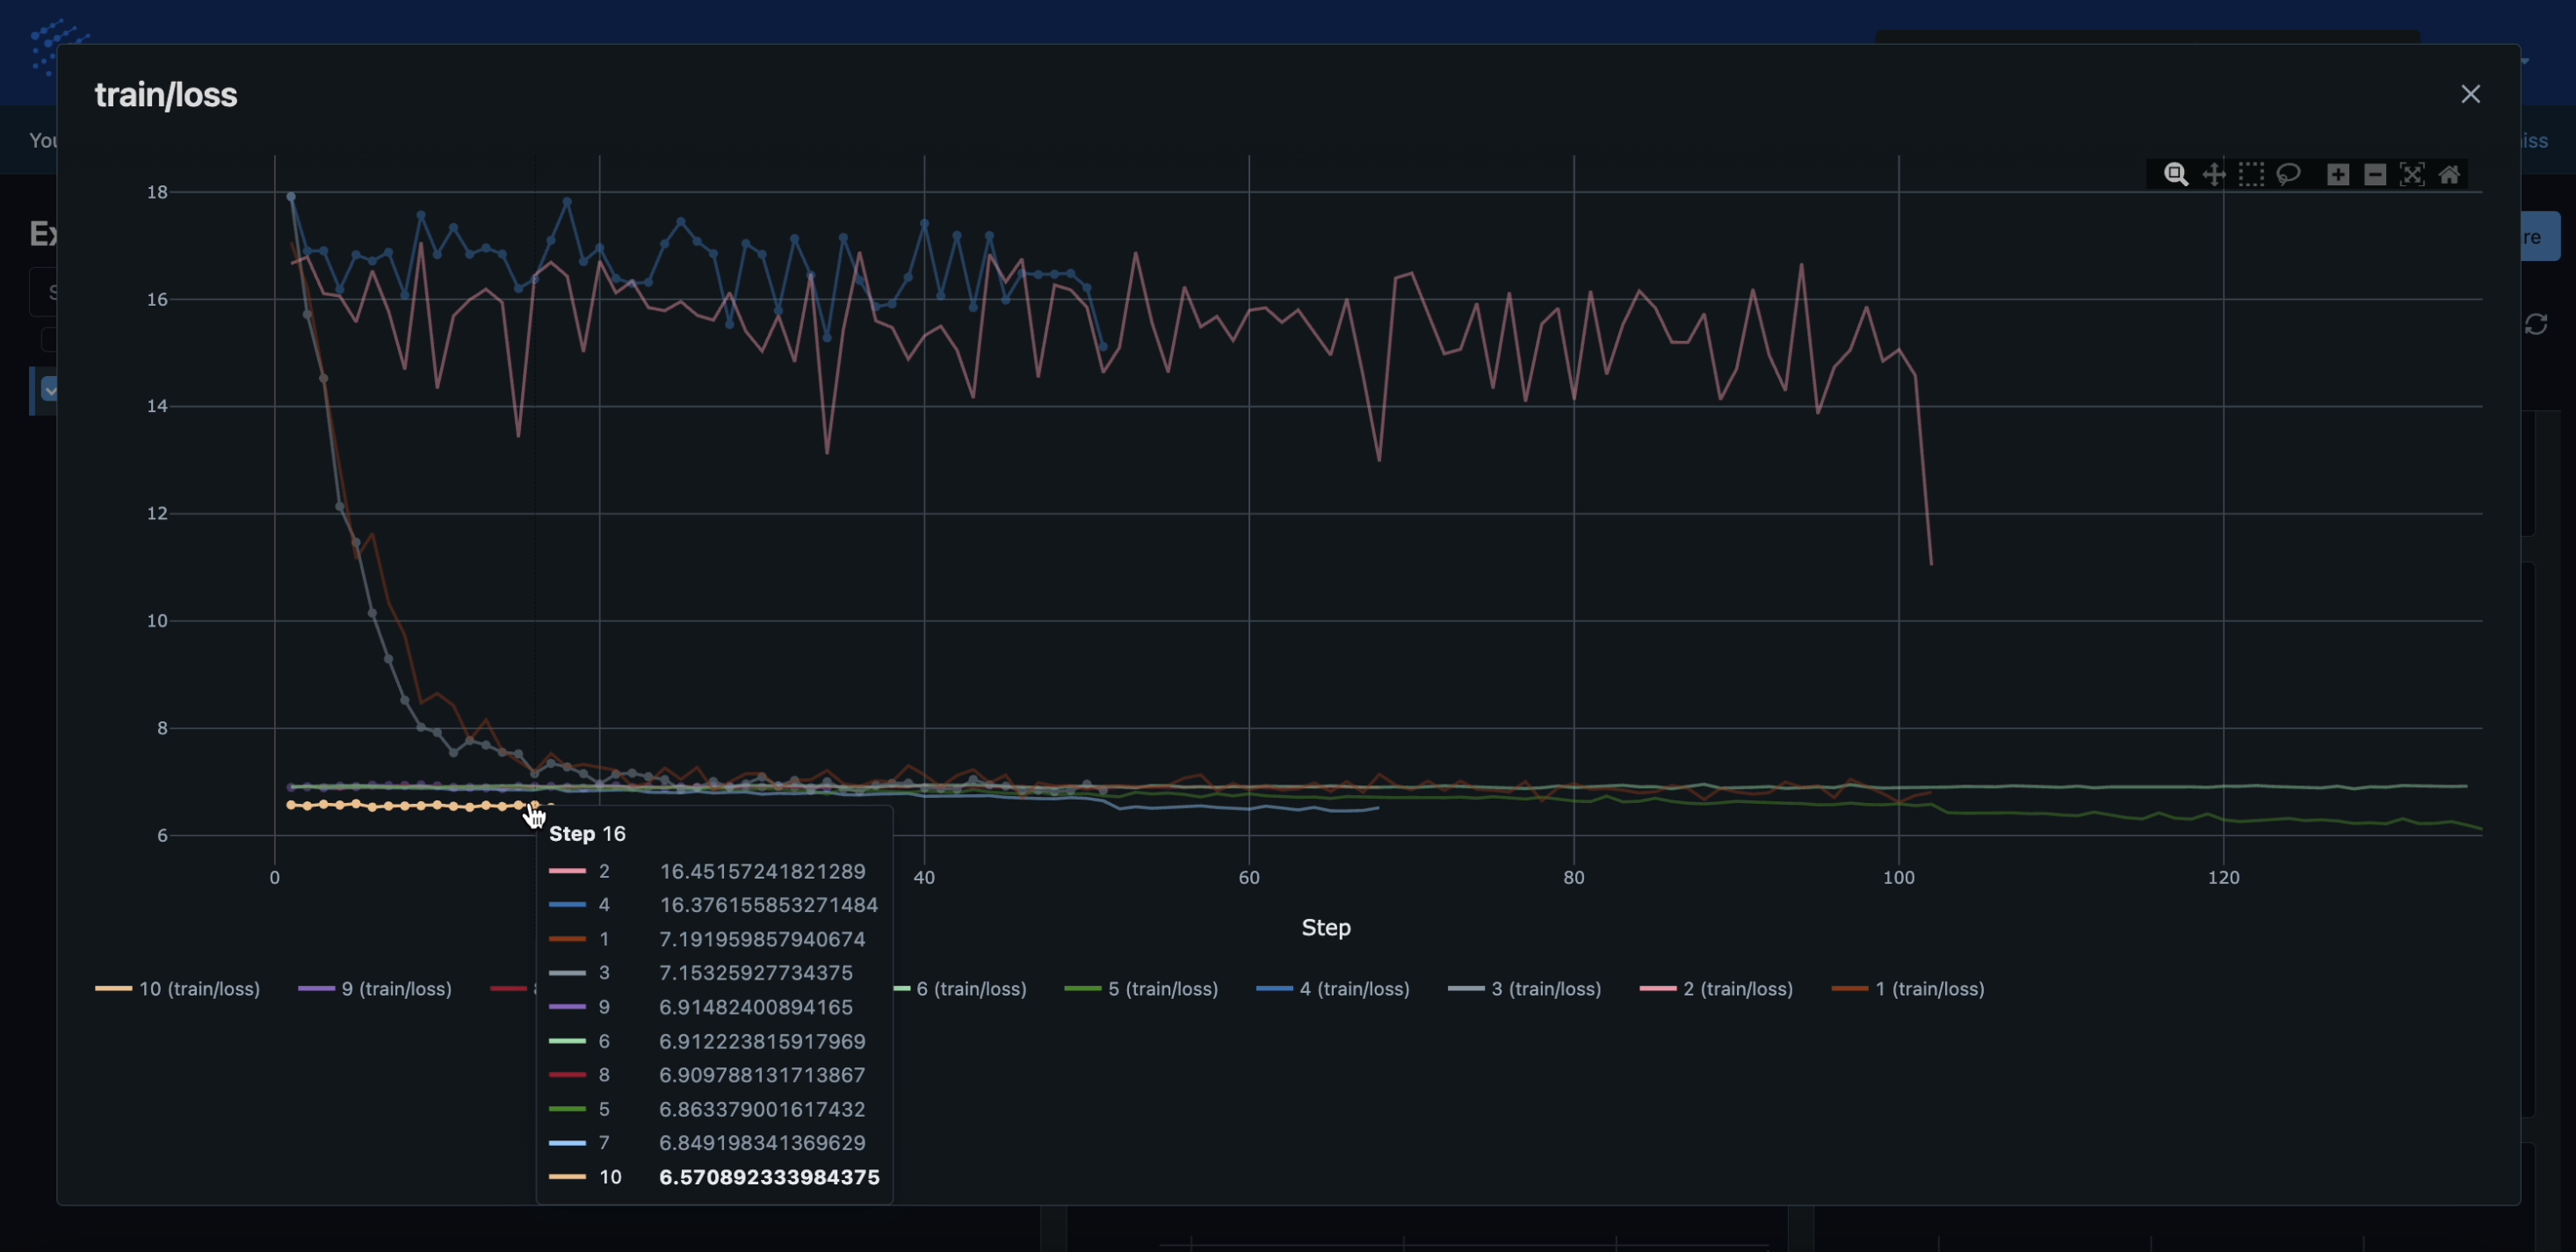
Task: Click the Step x-axis title
Action: (1326, 928)
